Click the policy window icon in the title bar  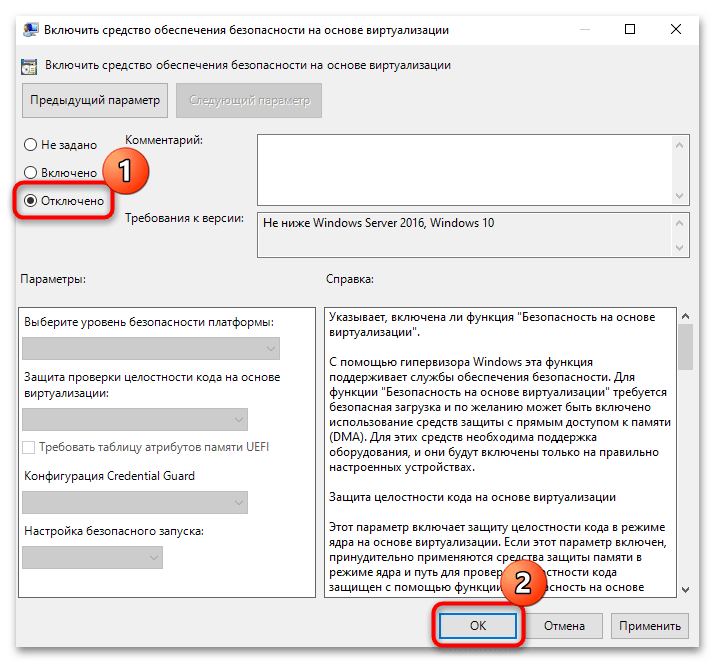tap(30, 30)
